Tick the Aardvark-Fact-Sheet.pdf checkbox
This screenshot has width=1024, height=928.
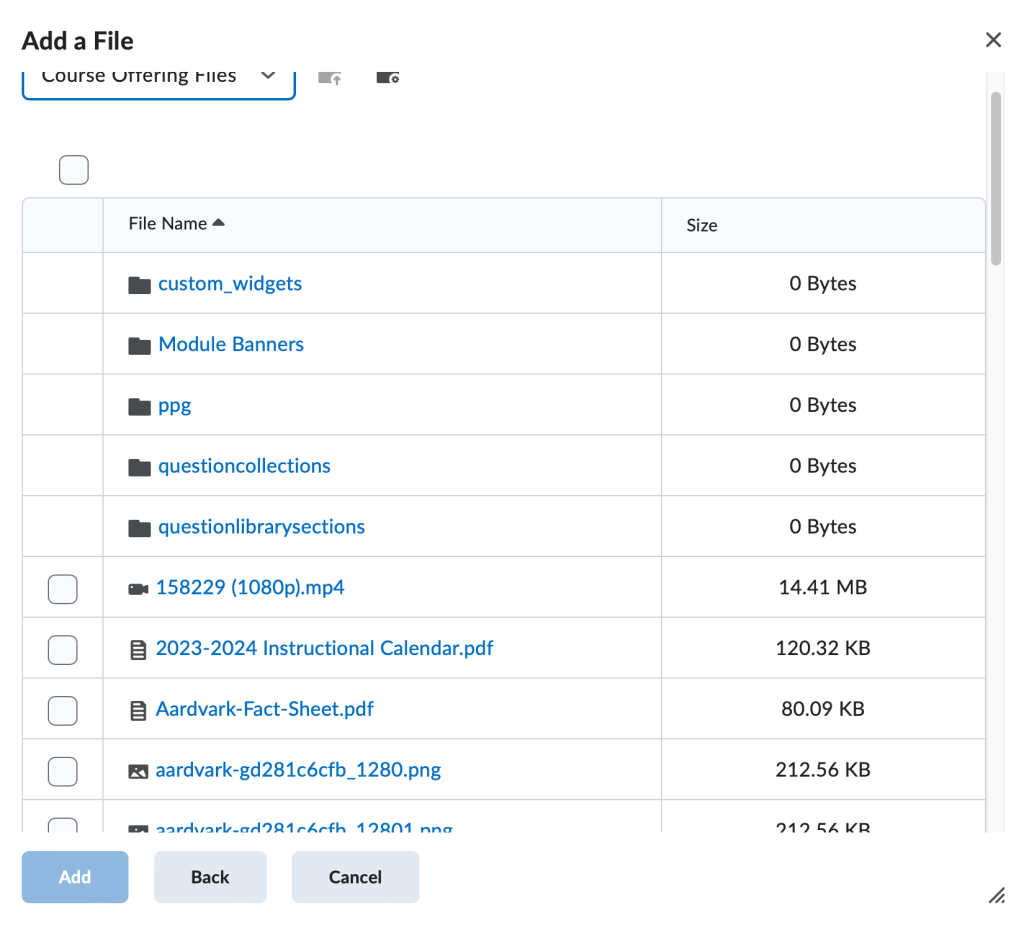pyautogui.click(x=63, y=711)
